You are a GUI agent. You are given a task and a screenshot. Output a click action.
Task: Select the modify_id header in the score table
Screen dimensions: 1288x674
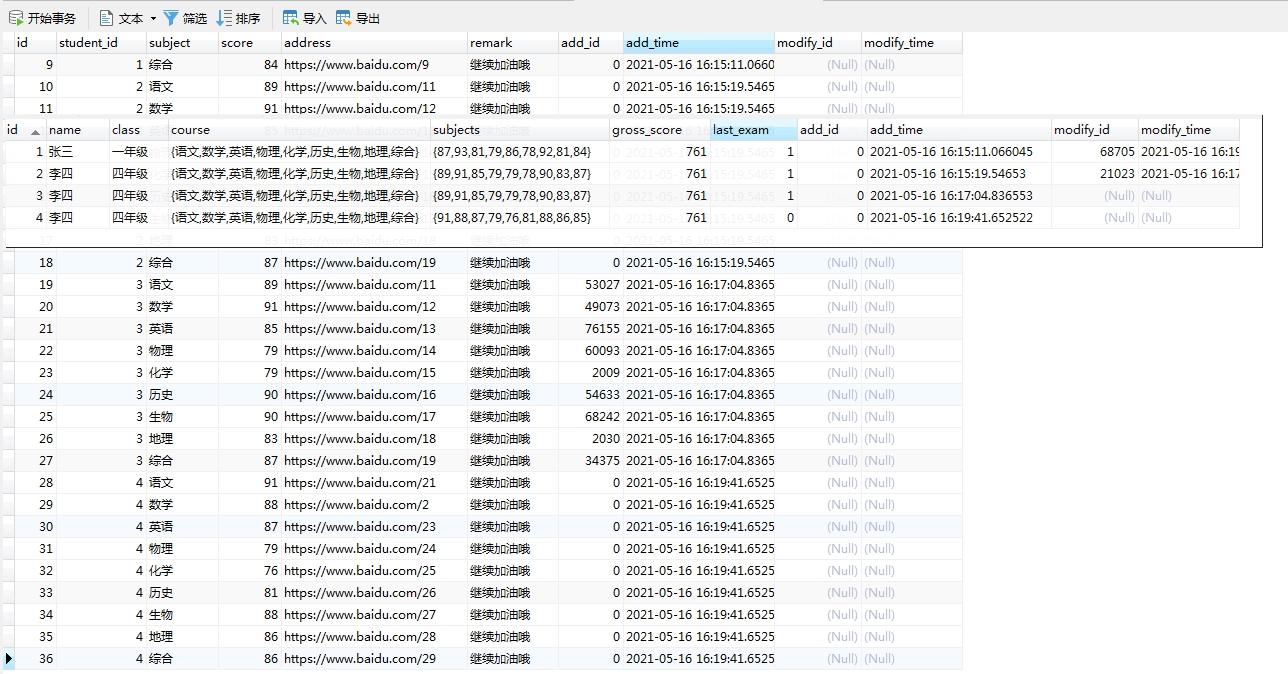pyautogui.click(x=818, y=43)
